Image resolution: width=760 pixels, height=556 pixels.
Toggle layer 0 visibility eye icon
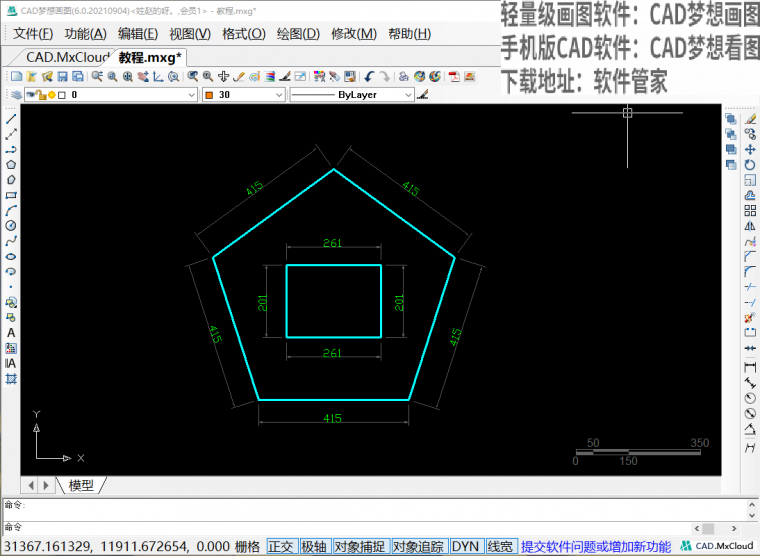(x=31, y=95)
